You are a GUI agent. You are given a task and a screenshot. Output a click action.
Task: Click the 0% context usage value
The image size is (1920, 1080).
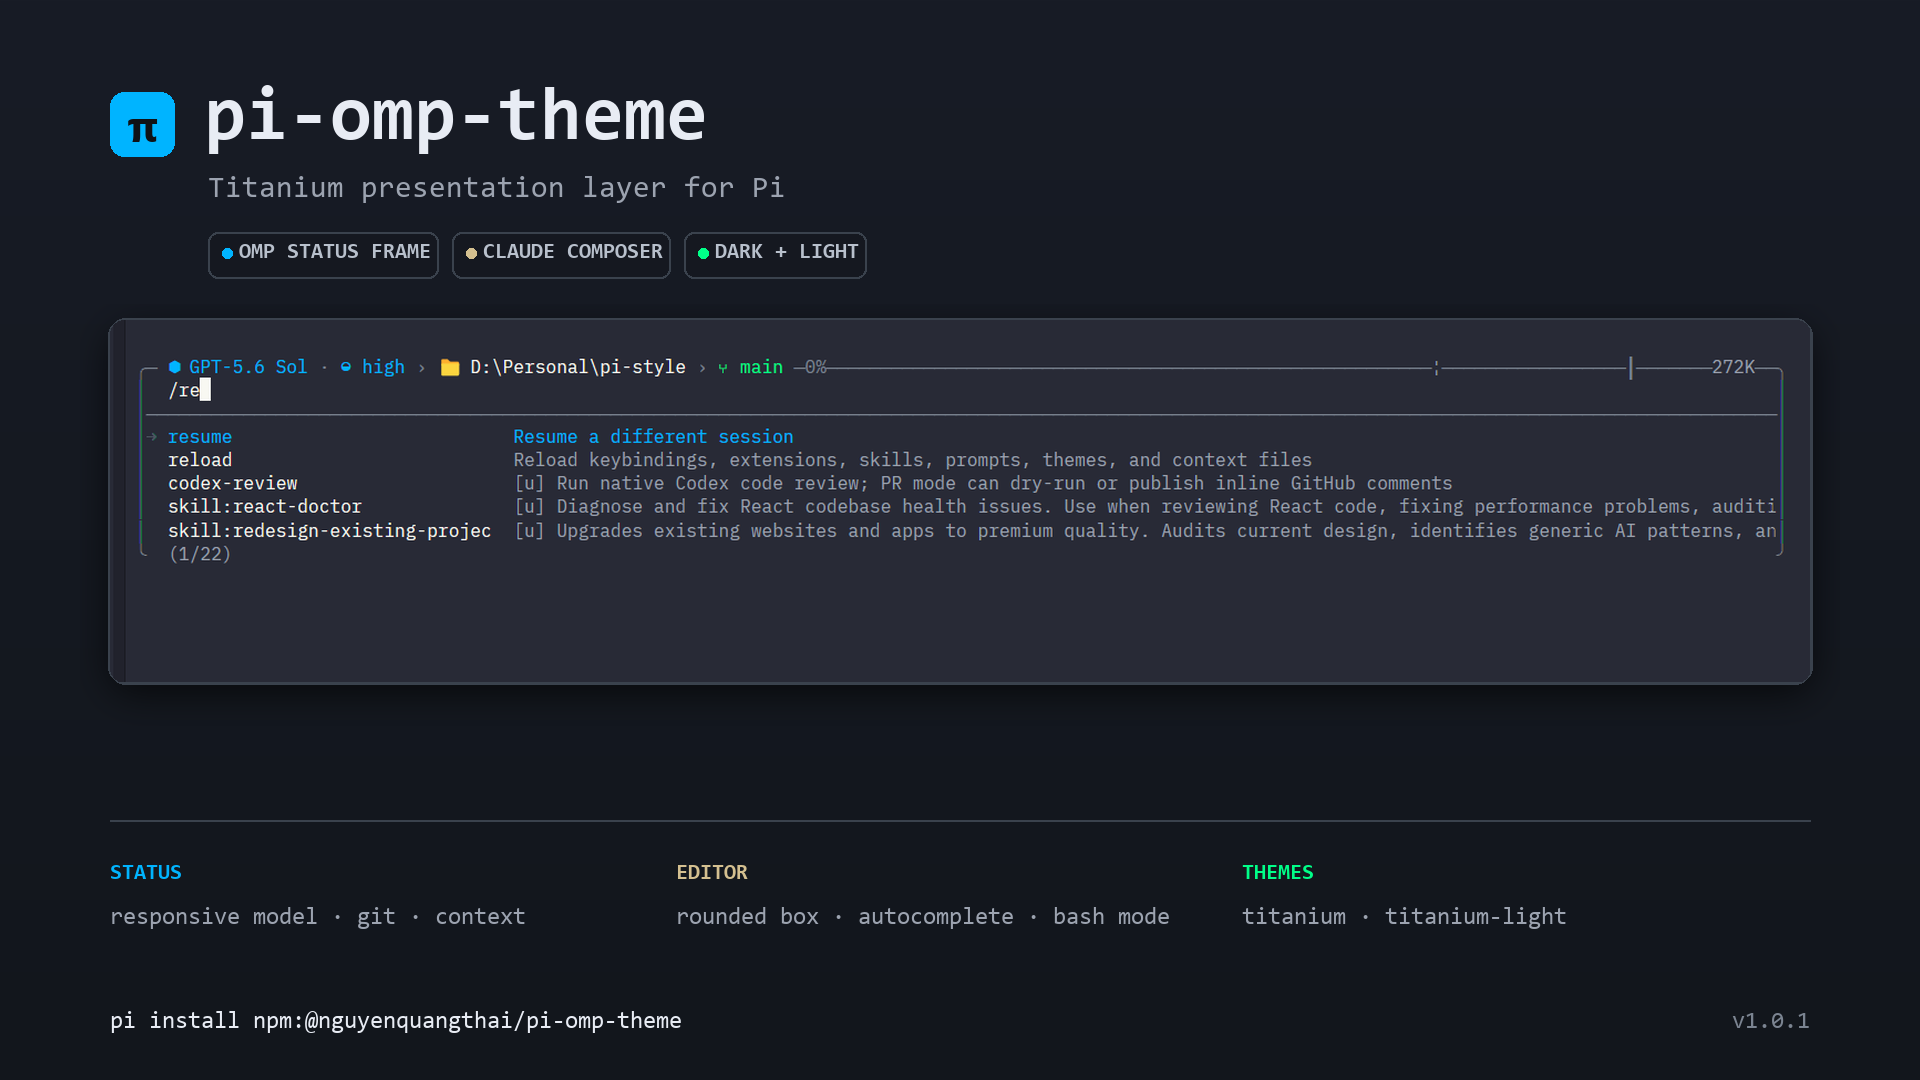(816, 367)
